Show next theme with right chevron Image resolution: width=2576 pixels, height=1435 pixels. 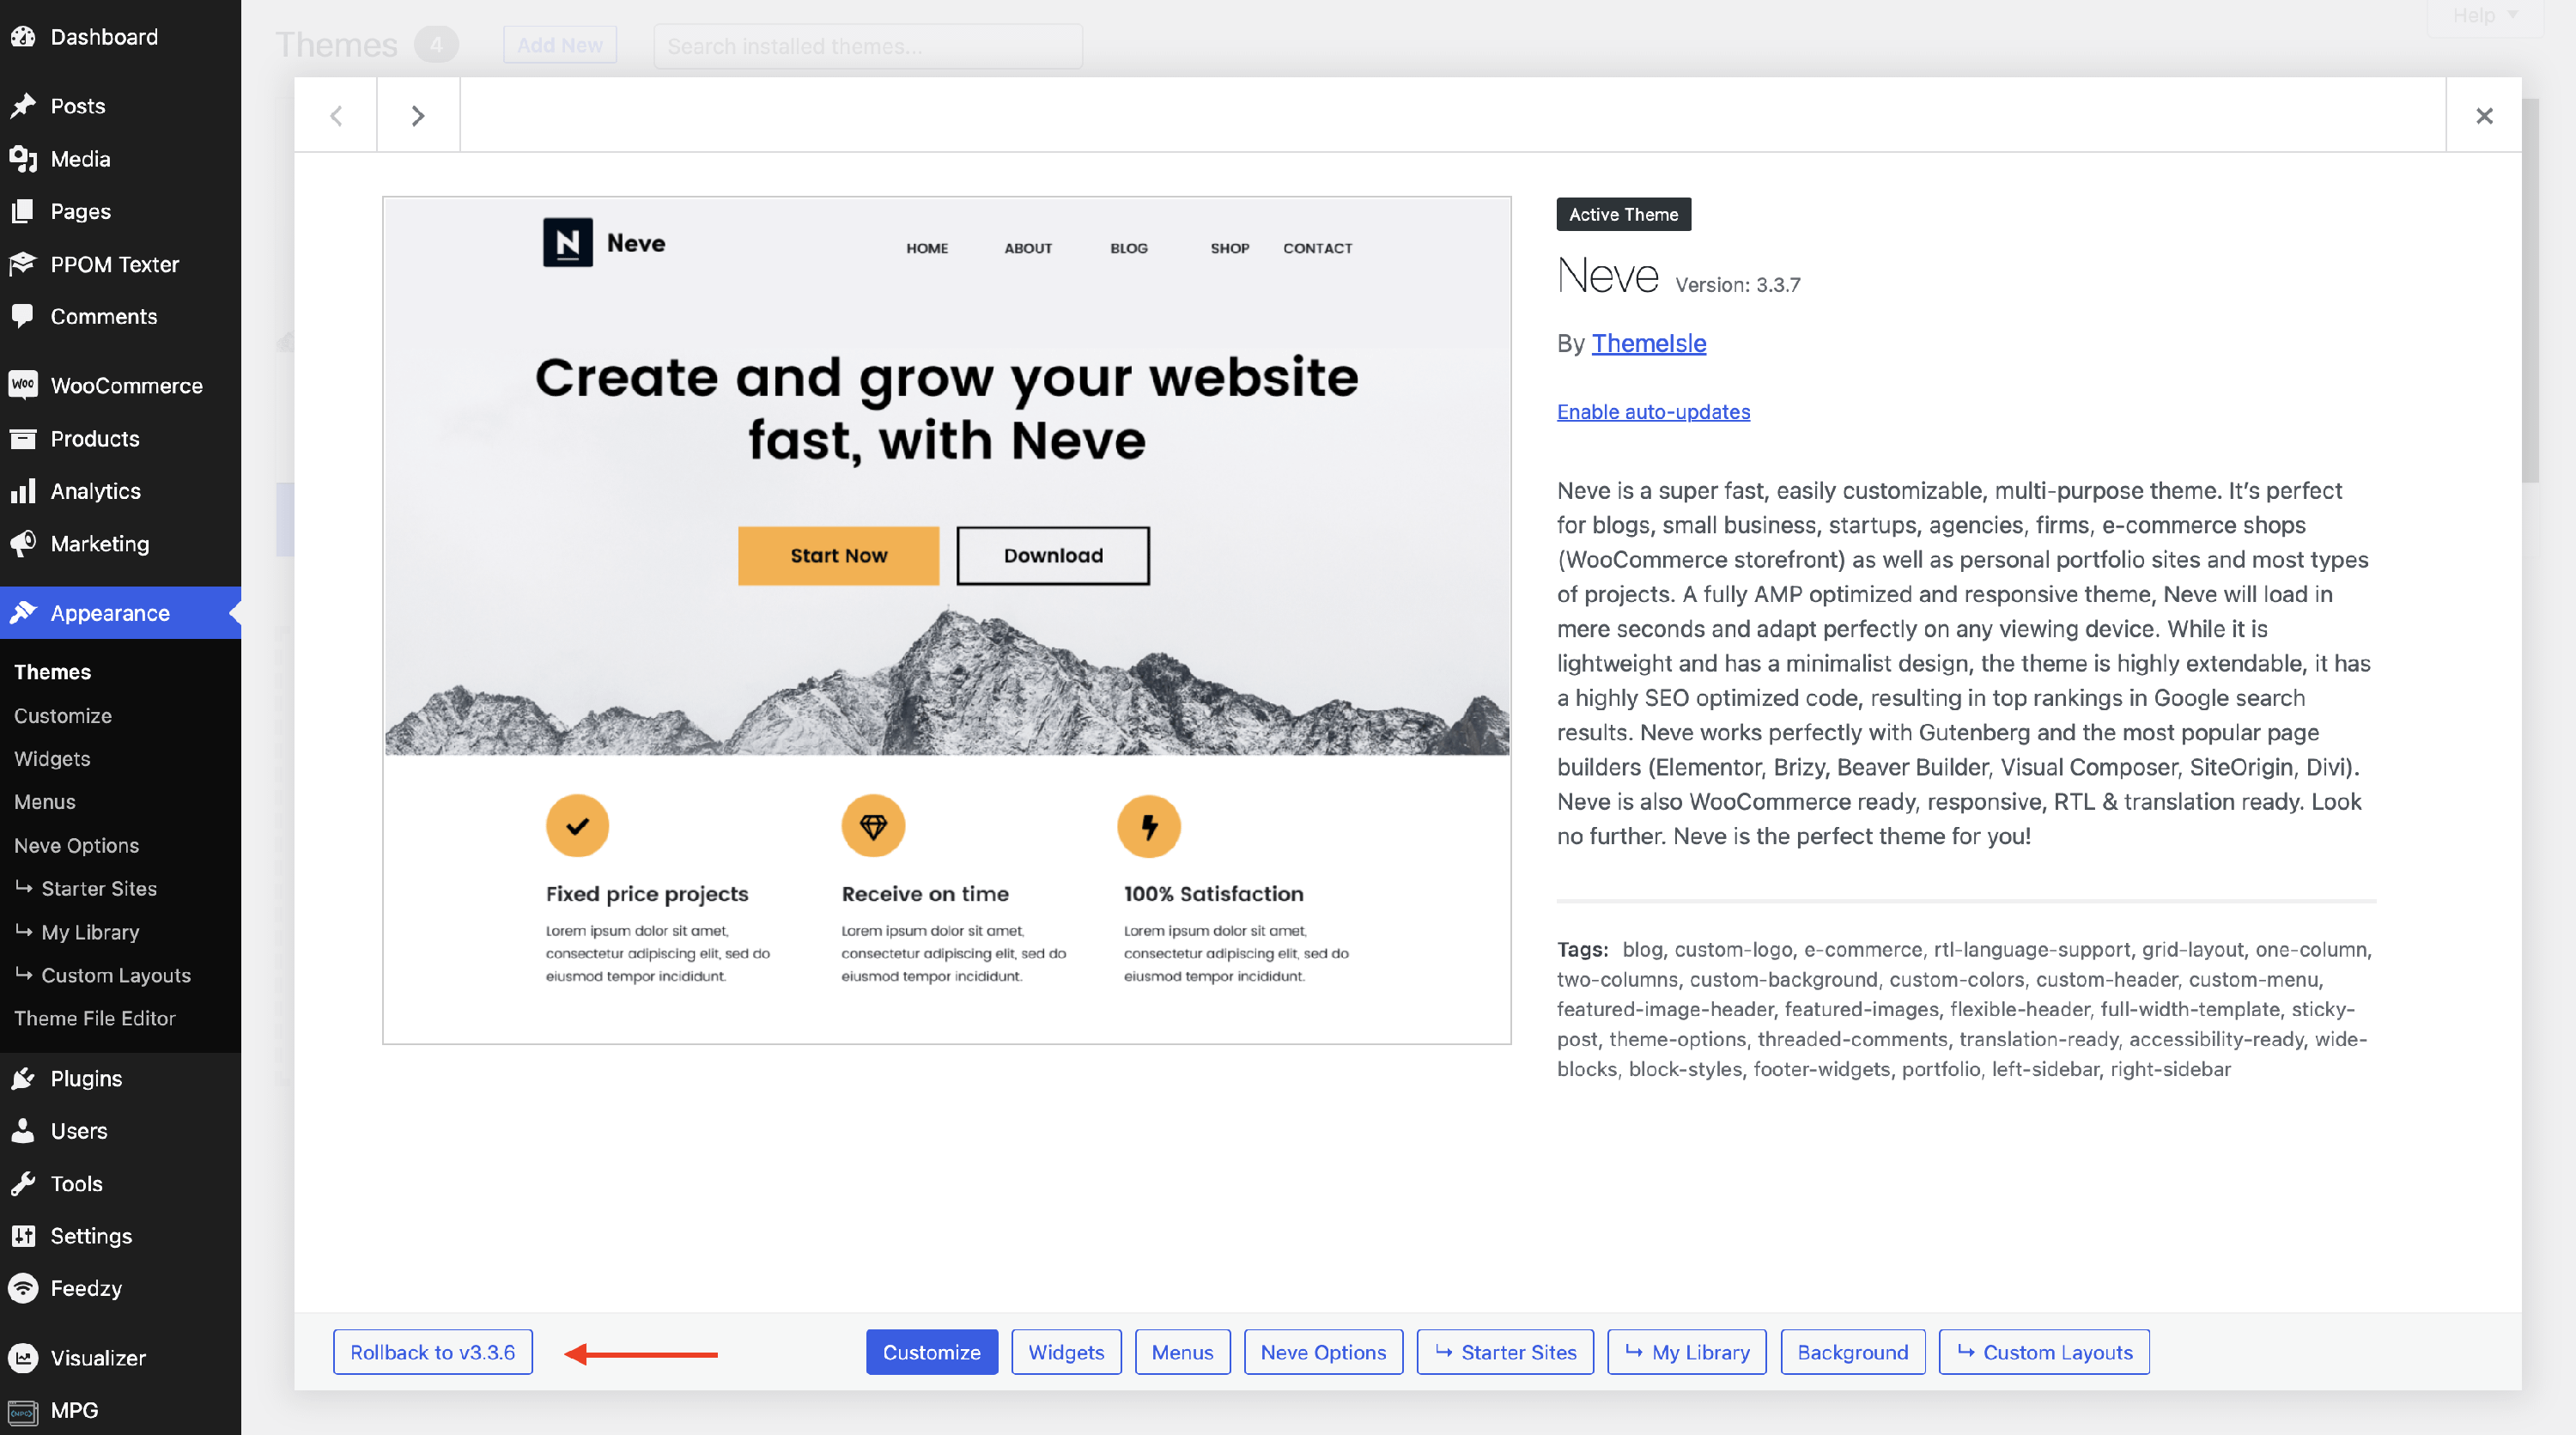418,116
